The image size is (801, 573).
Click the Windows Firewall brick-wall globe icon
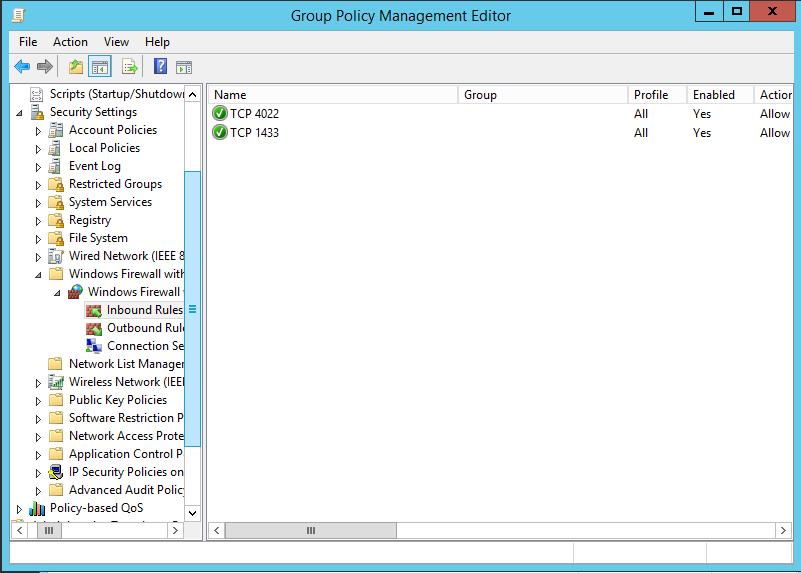75,292
